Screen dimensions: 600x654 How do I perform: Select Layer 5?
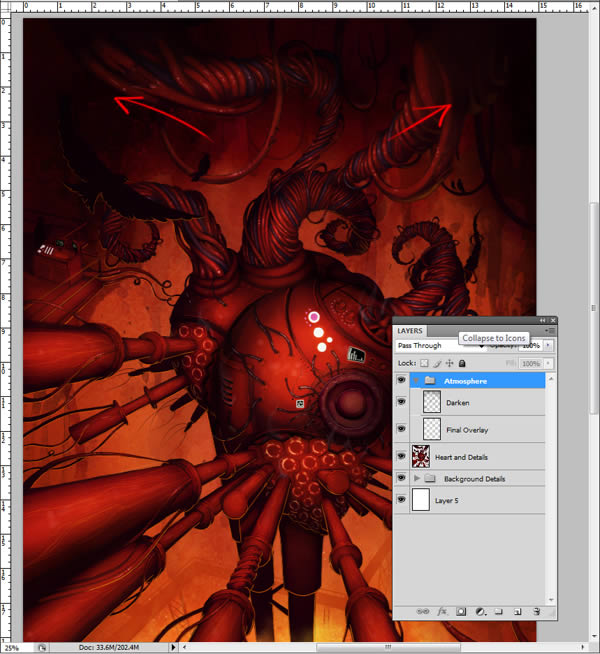click(x=477, y=500)
